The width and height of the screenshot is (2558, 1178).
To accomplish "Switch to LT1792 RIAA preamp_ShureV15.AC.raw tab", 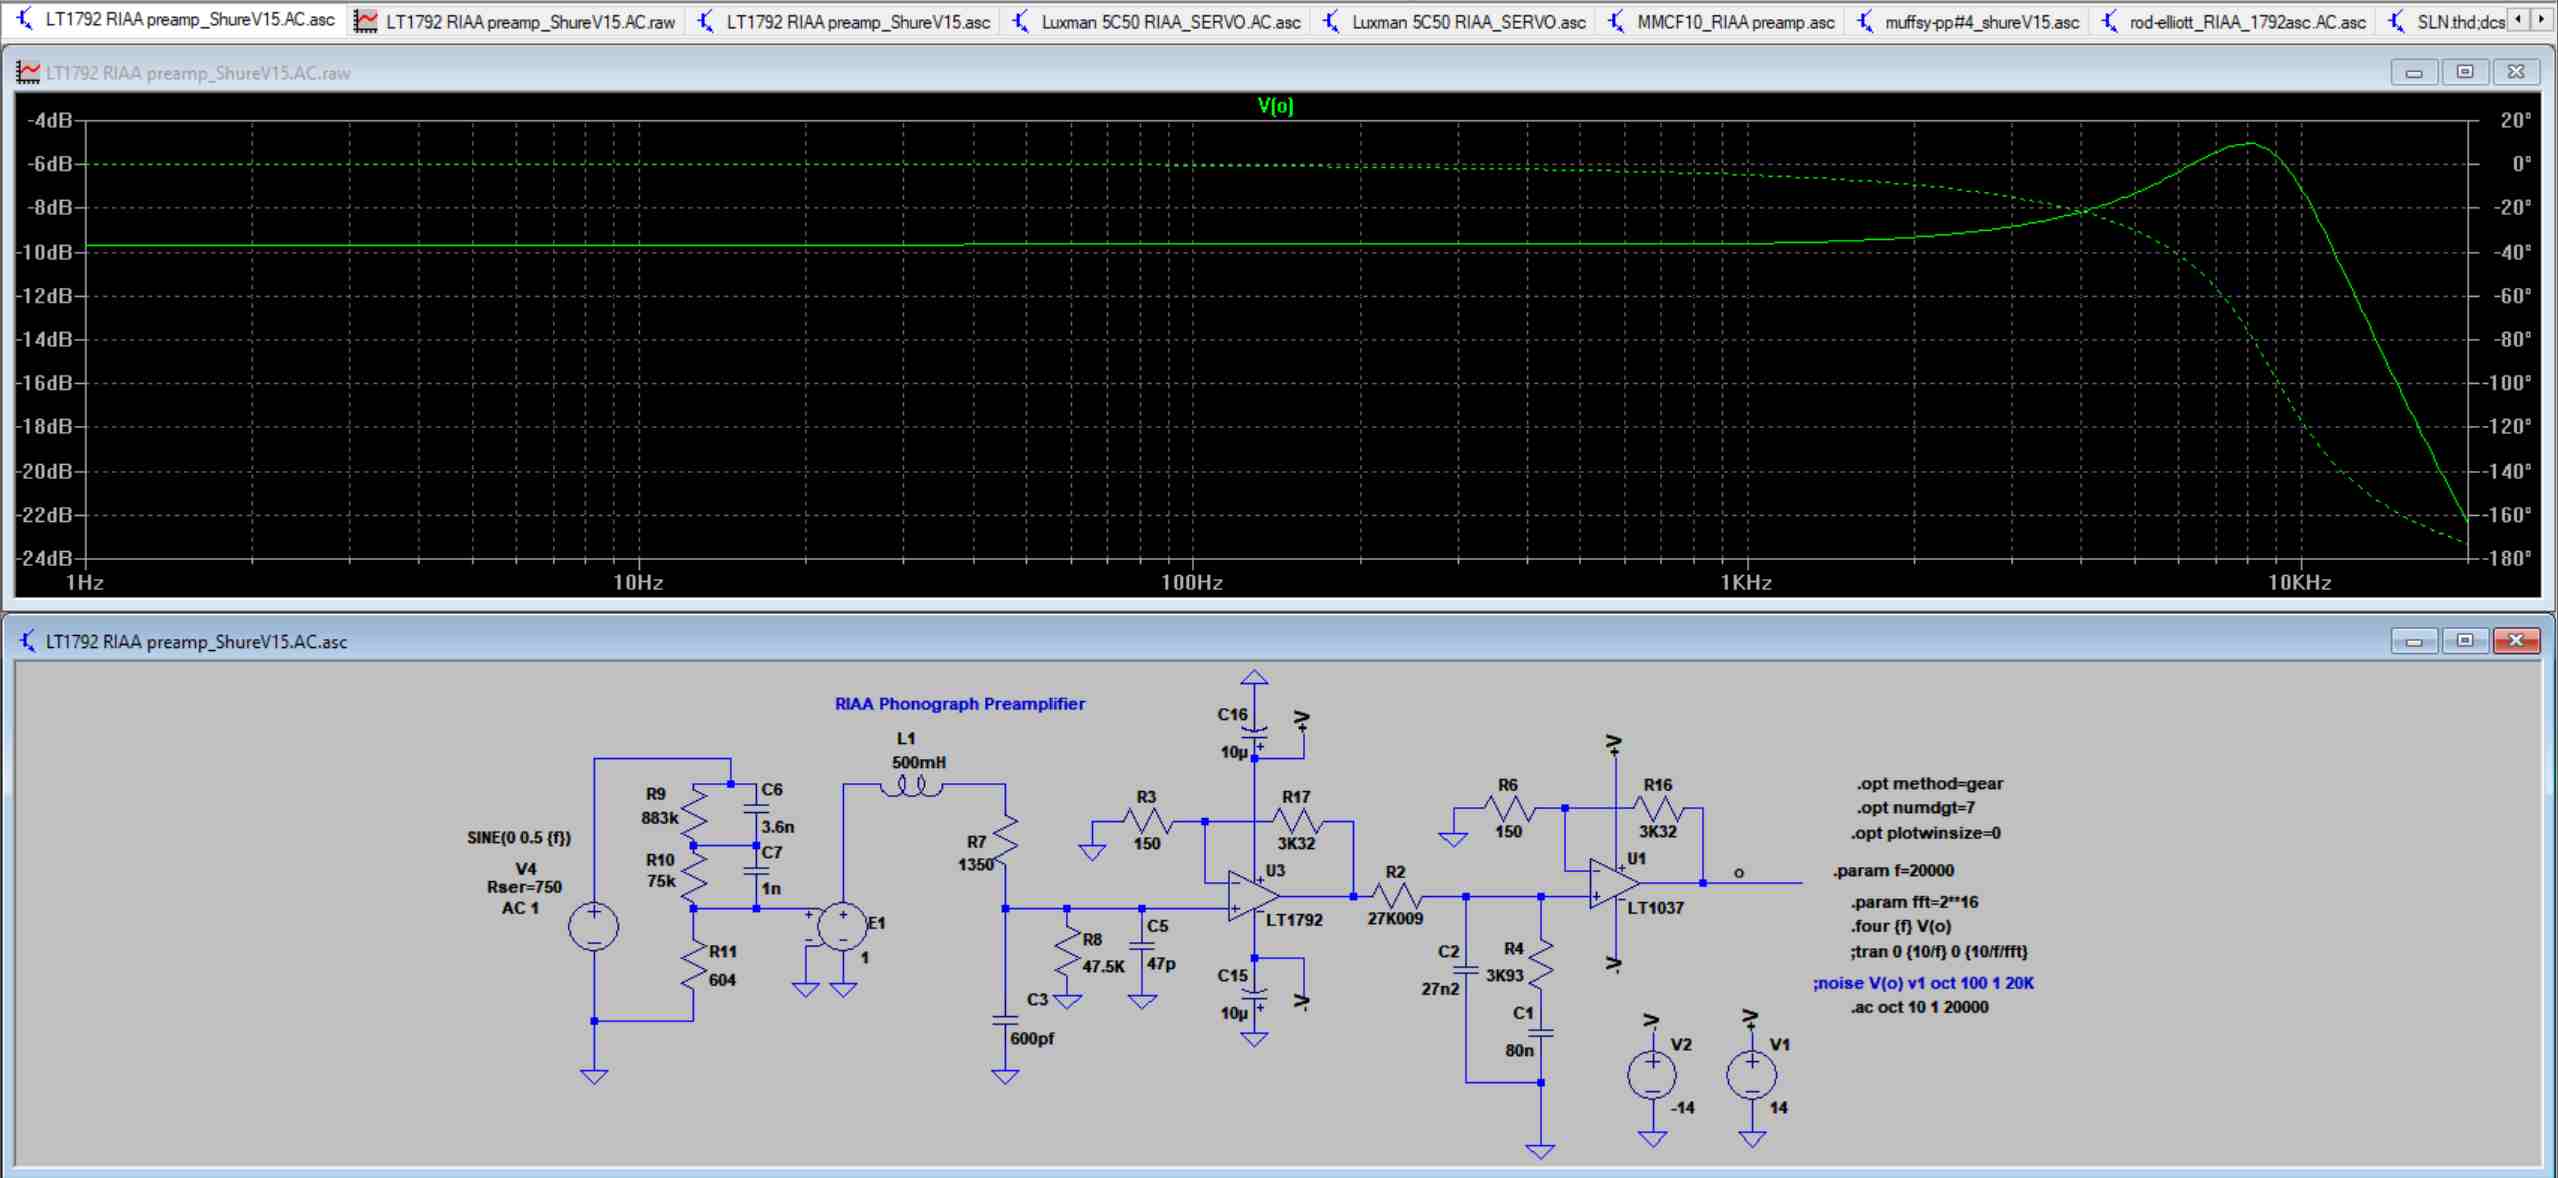I will click(x=516, y=21).
